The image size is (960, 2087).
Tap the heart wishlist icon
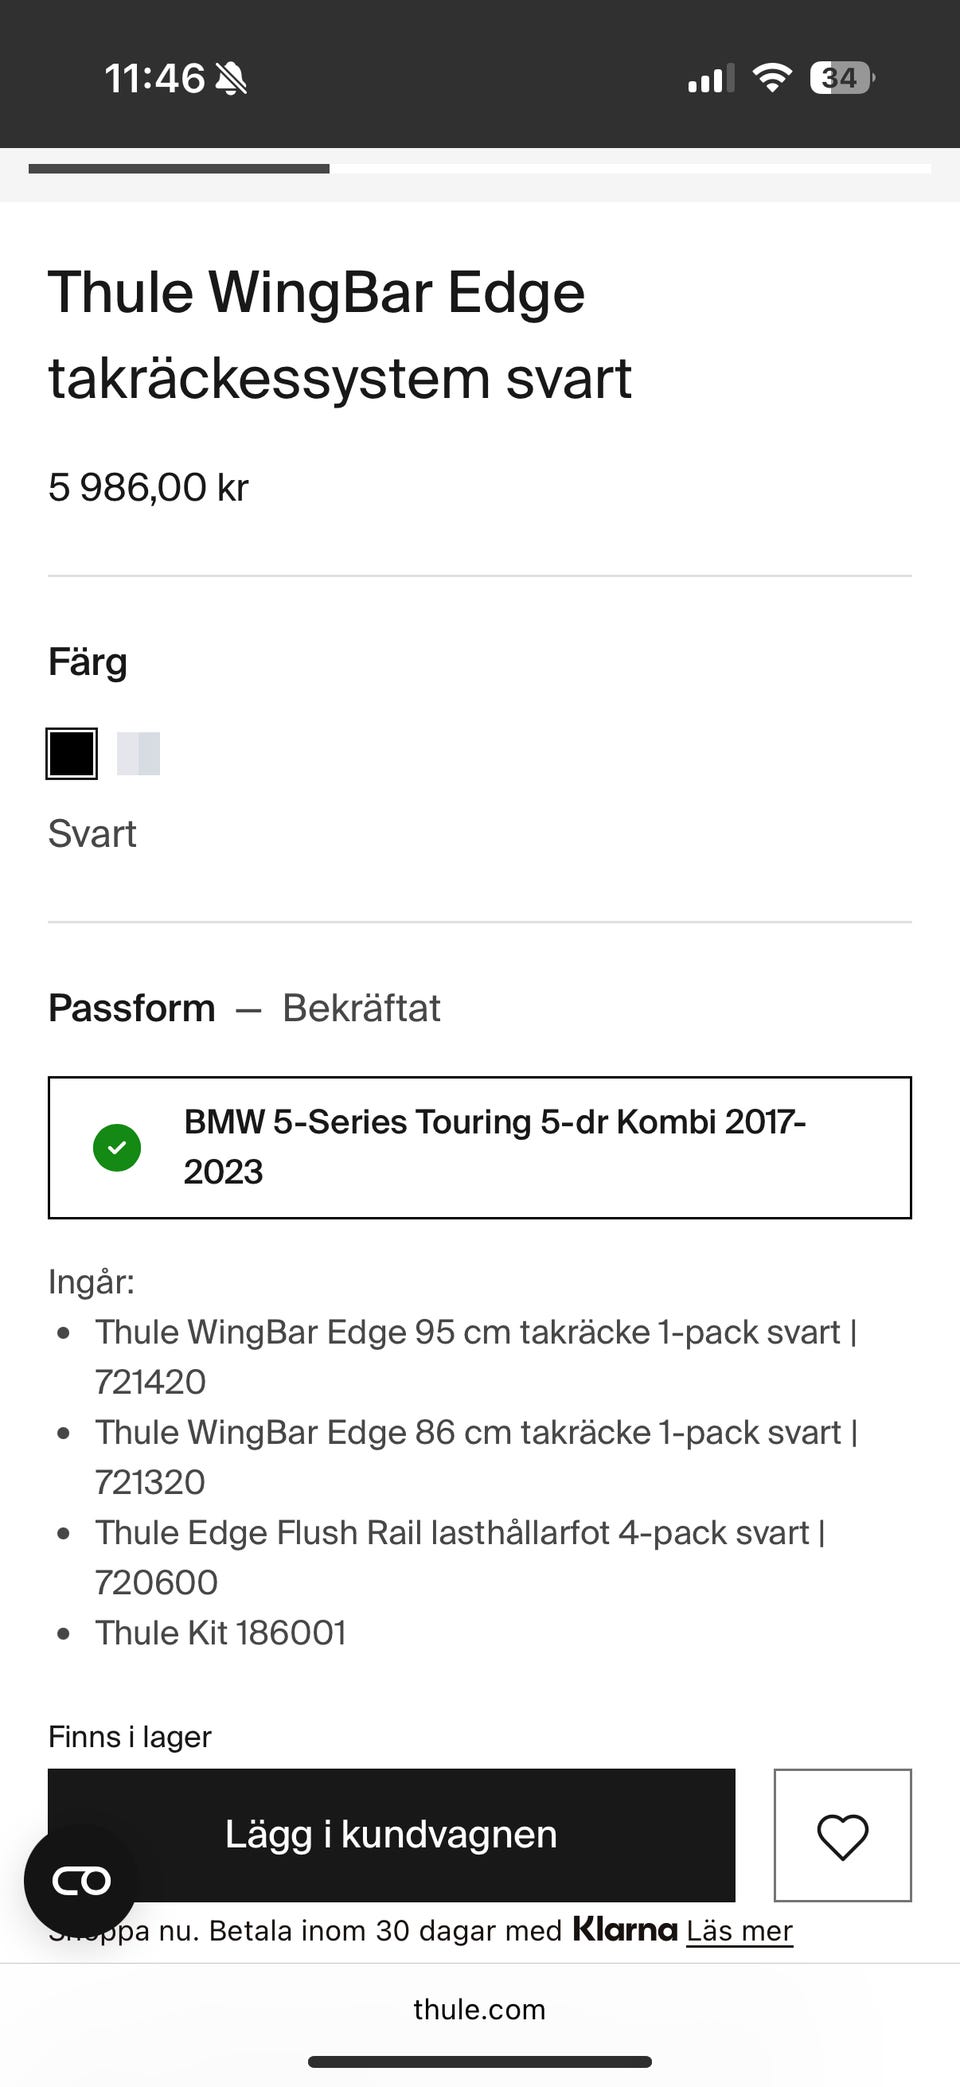(842, 1836)
